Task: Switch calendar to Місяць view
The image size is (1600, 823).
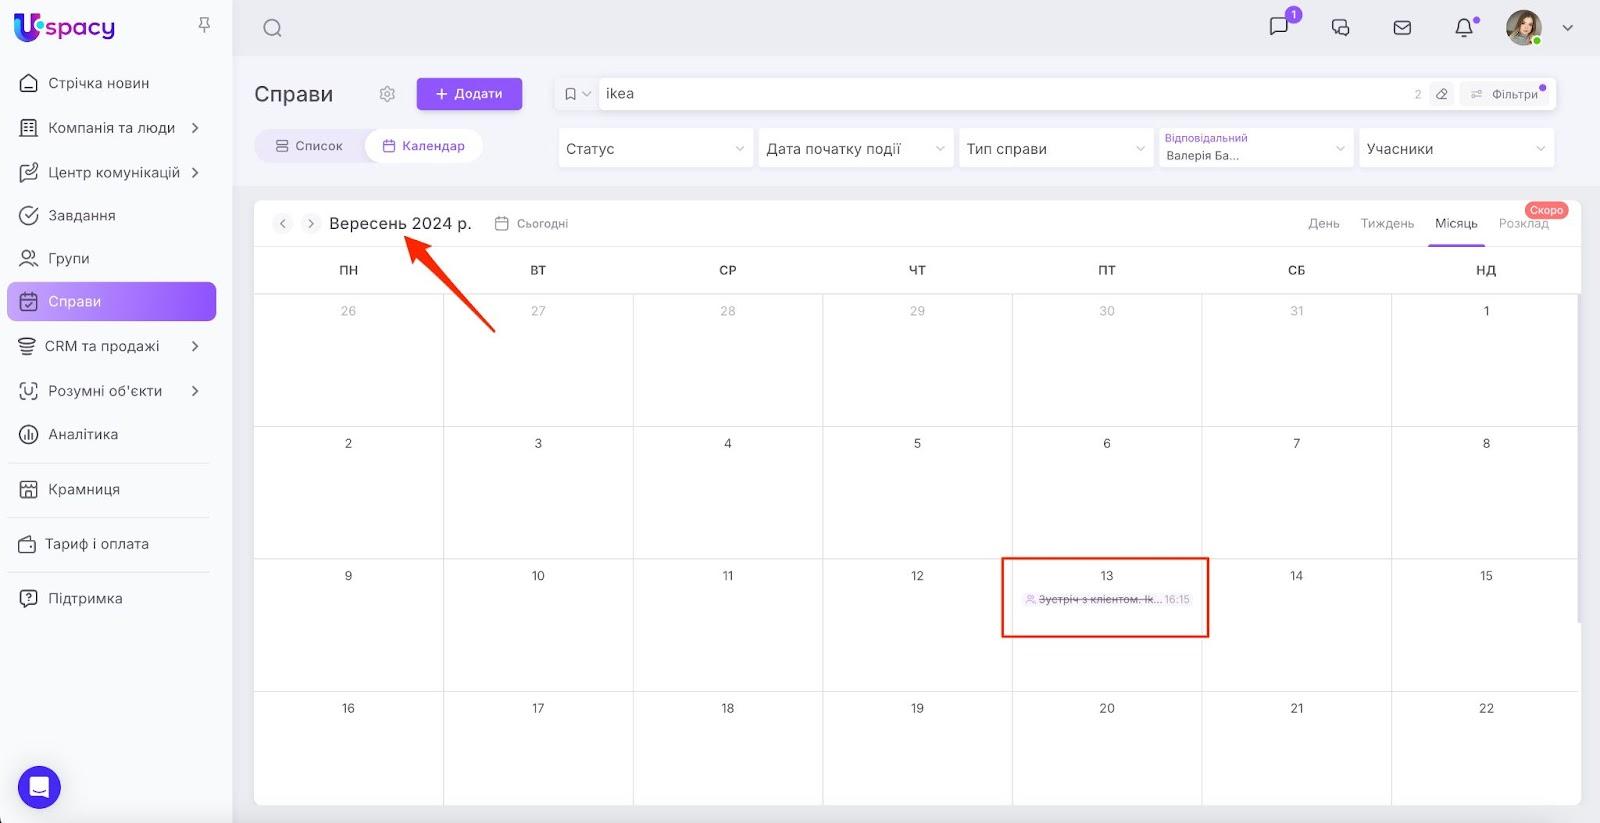Action: pos(1456,223)
